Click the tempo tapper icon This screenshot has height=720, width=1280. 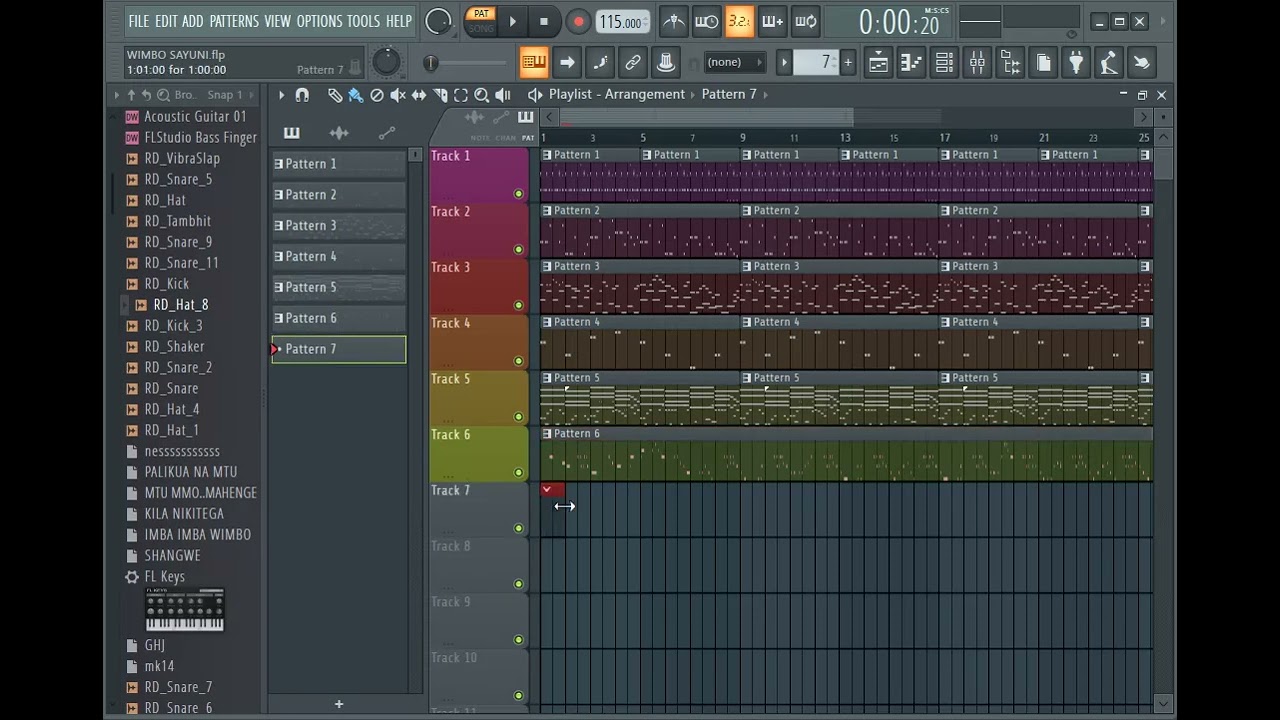pyautogui.click(x=1108, y=63)
